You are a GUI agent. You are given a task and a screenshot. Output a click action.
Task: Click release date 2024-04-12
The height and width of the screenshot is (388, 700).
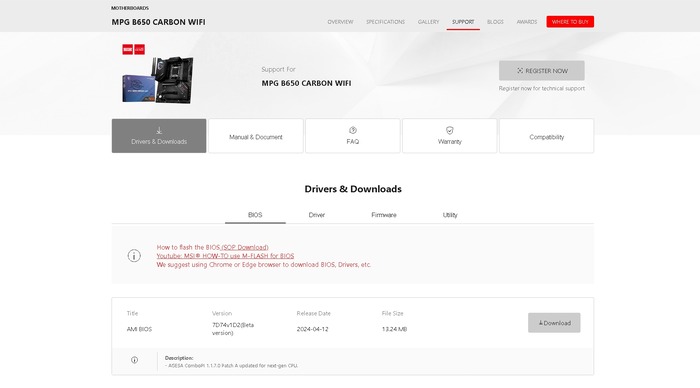click(312, 329)
